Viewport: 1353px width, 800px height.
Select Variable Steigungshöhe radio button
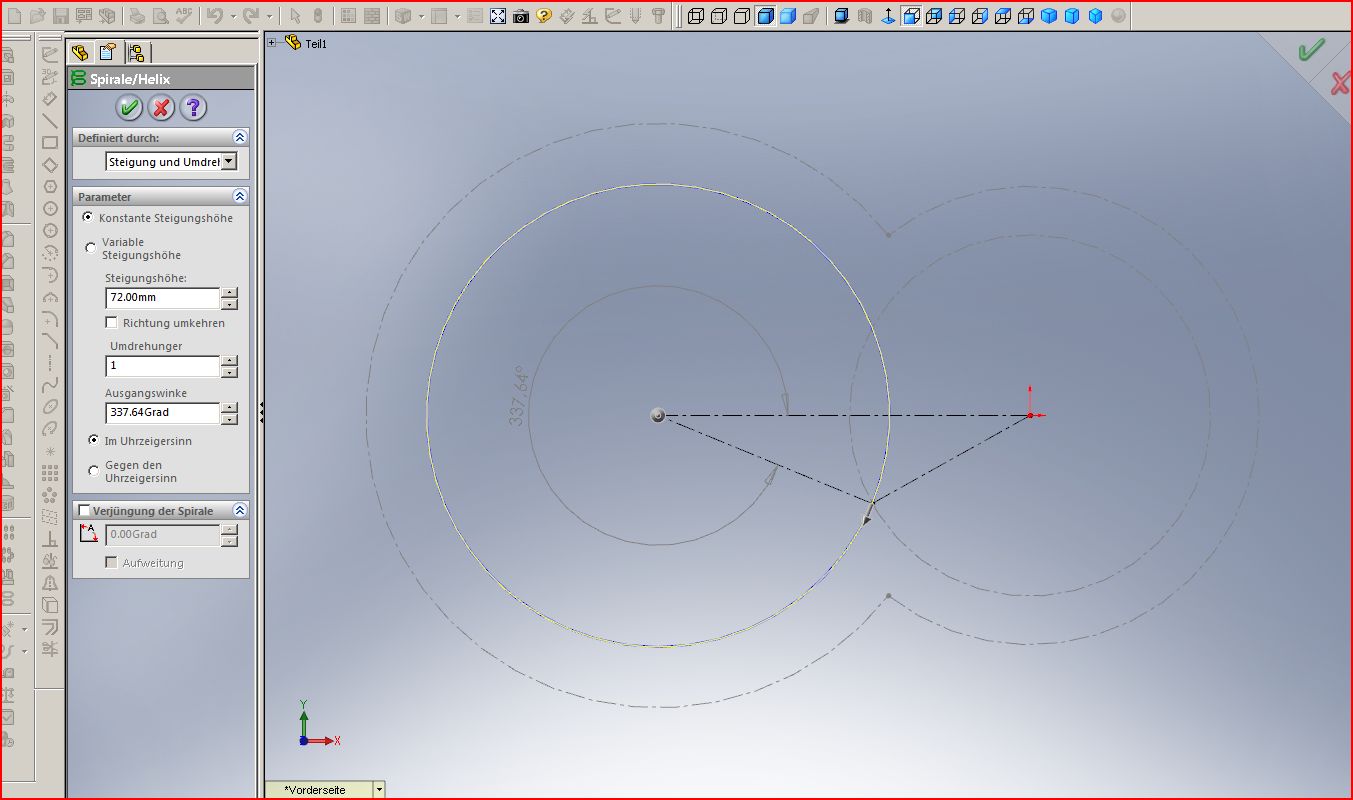coord(91,248)
